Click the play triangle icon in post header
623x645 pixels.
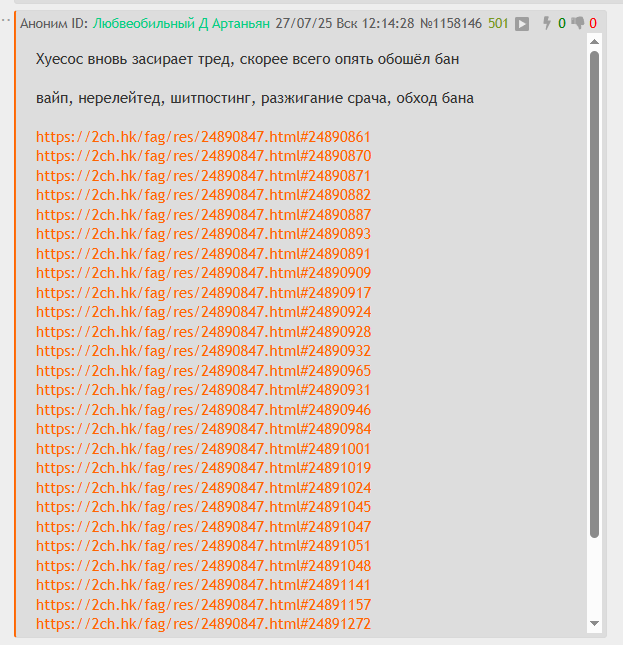(522, 24)
